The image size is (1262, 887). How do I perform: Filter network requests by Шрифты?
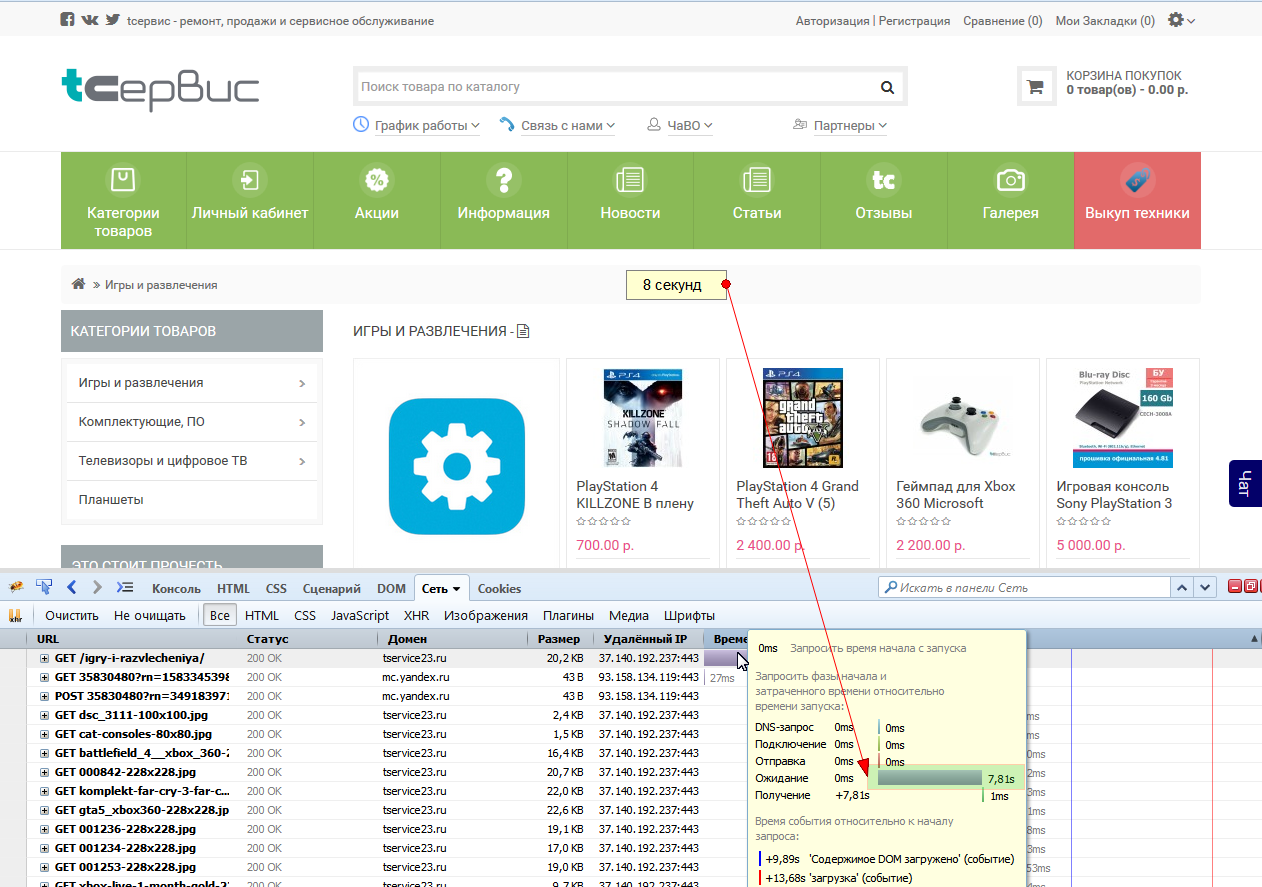click(690, 615)
